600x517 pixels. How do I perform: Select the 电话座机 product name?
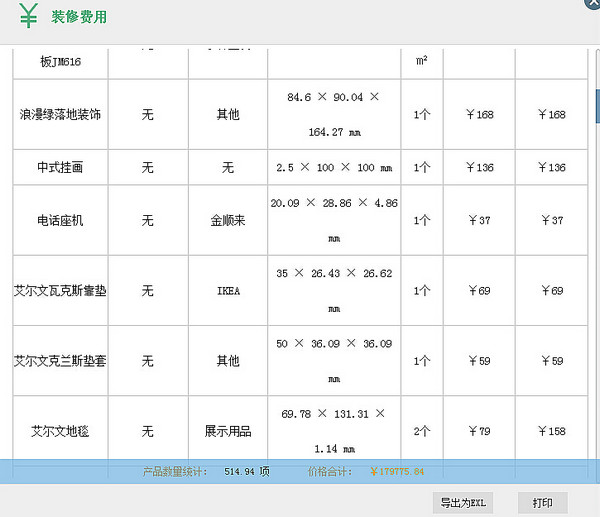(60, 220)
